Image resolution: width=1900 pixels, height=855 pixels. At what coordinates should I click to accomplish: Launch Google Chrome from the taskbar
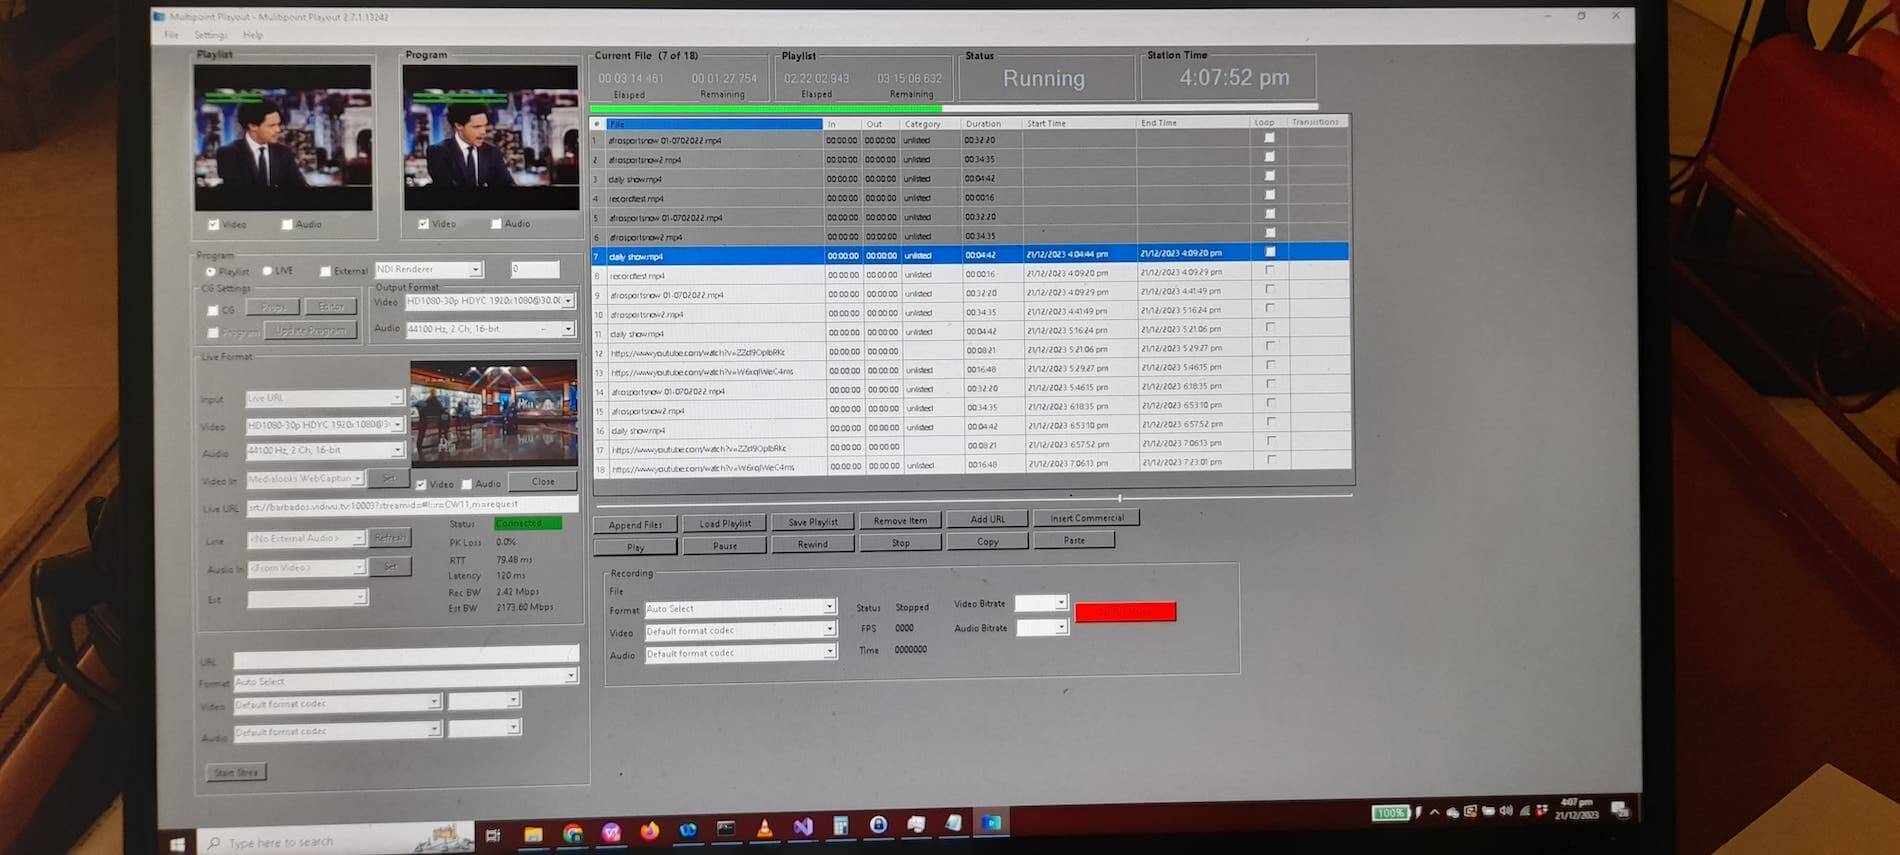[572, 832]
